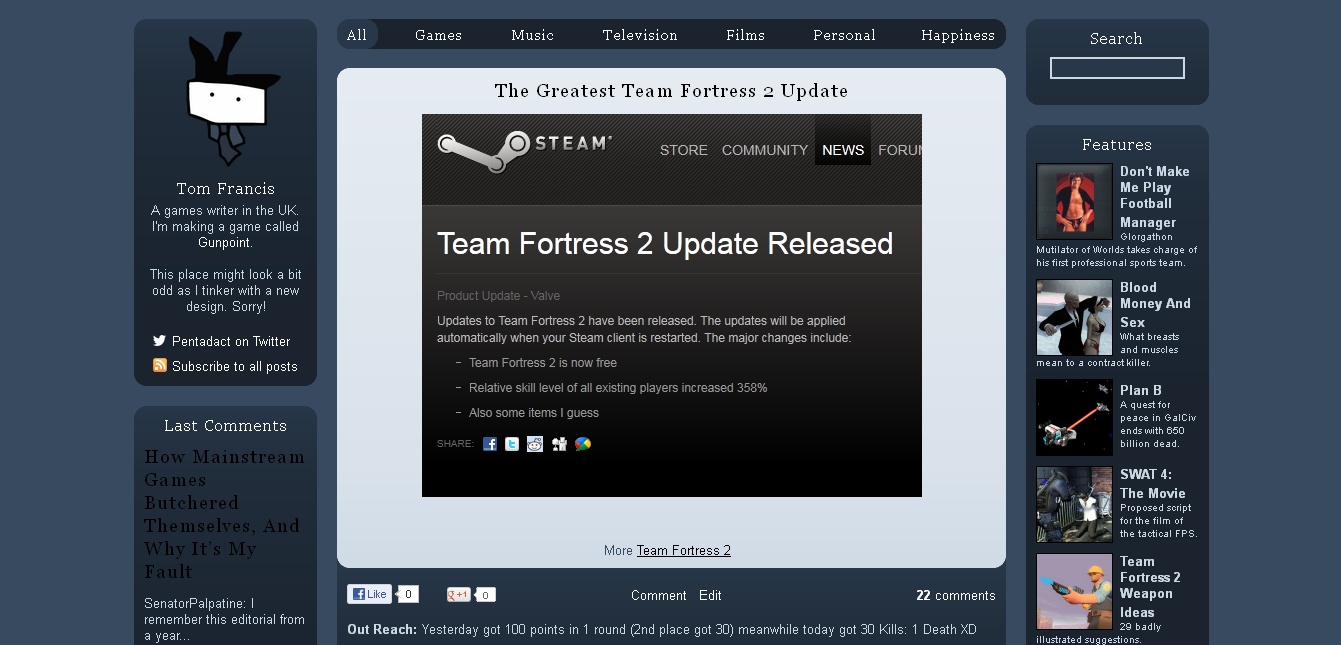The image size is (1341, 645).
Task: Open Blood Money And Sex feature link
Action: point(1155,304)
